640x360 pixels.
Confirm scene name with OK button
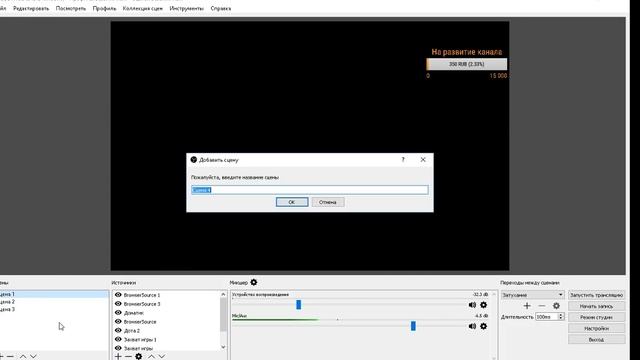(x=292, y=202)
